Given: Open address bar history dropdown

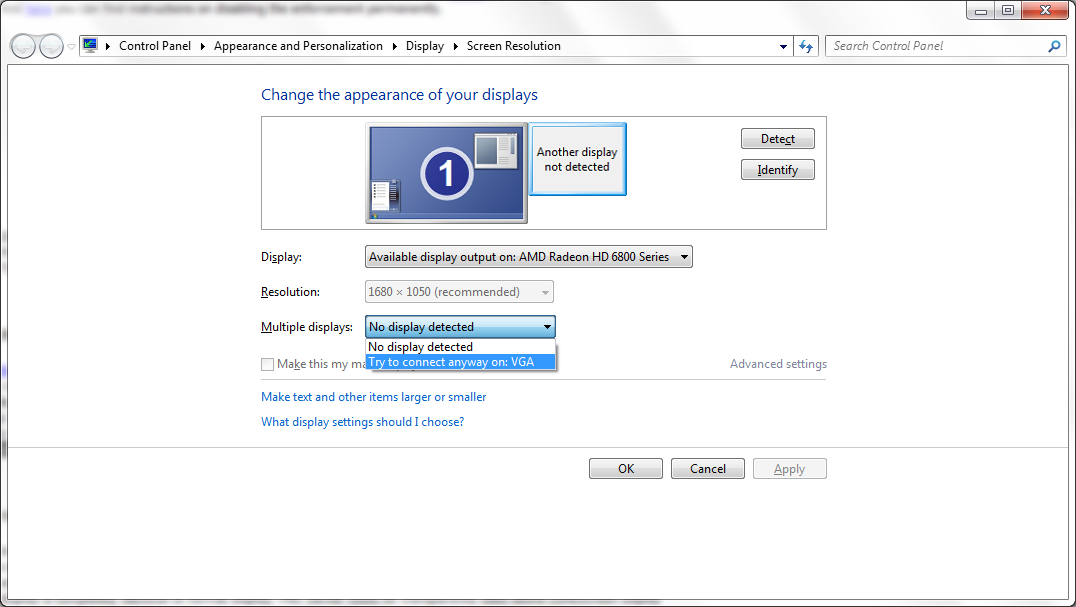Looking at the screenshot, I should pos(783,47).
